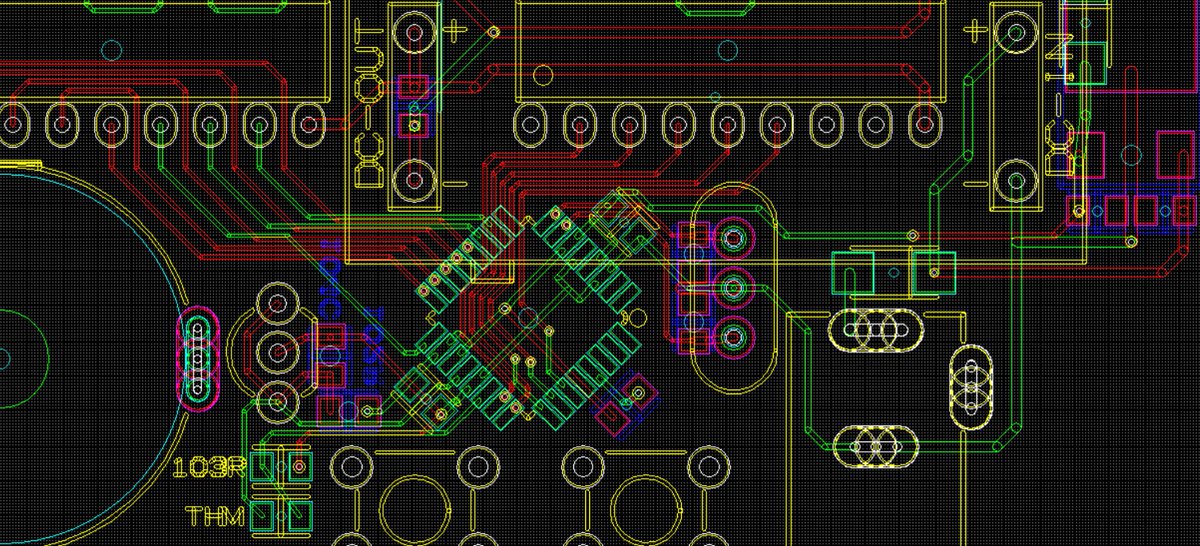The height and width of the screenshot is (546, 1200).
Task: Select the left pad next to 103R
Action: coord(264,467)
